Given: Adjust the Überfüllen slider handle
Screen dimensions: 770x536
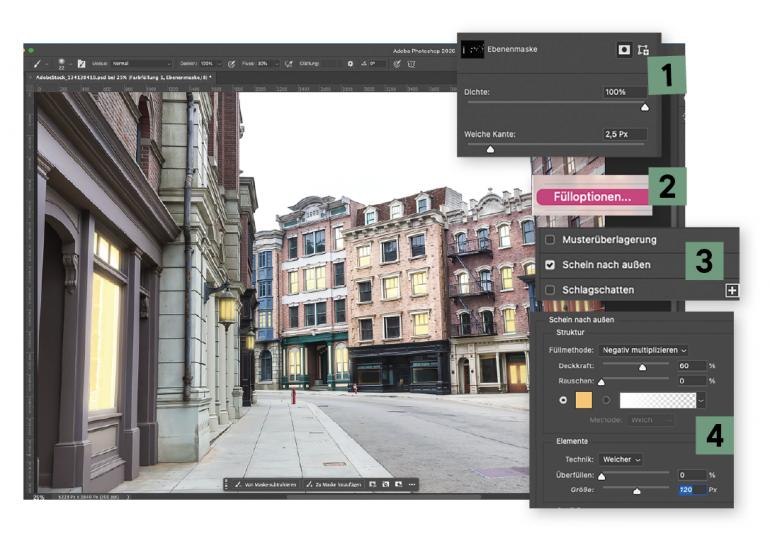Looking at the screenshot, I should tap(602, 476).
